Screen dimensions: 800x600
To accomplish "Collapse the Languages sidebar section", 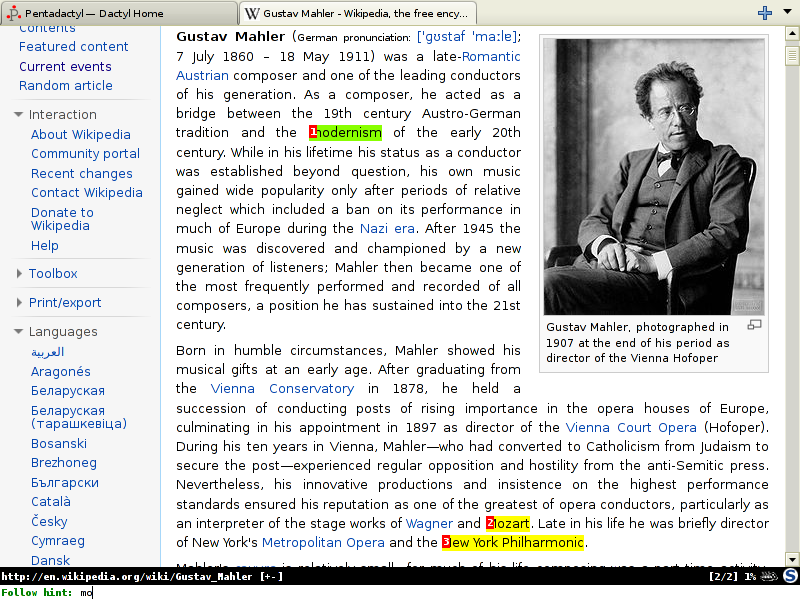I will coord(18,332).
